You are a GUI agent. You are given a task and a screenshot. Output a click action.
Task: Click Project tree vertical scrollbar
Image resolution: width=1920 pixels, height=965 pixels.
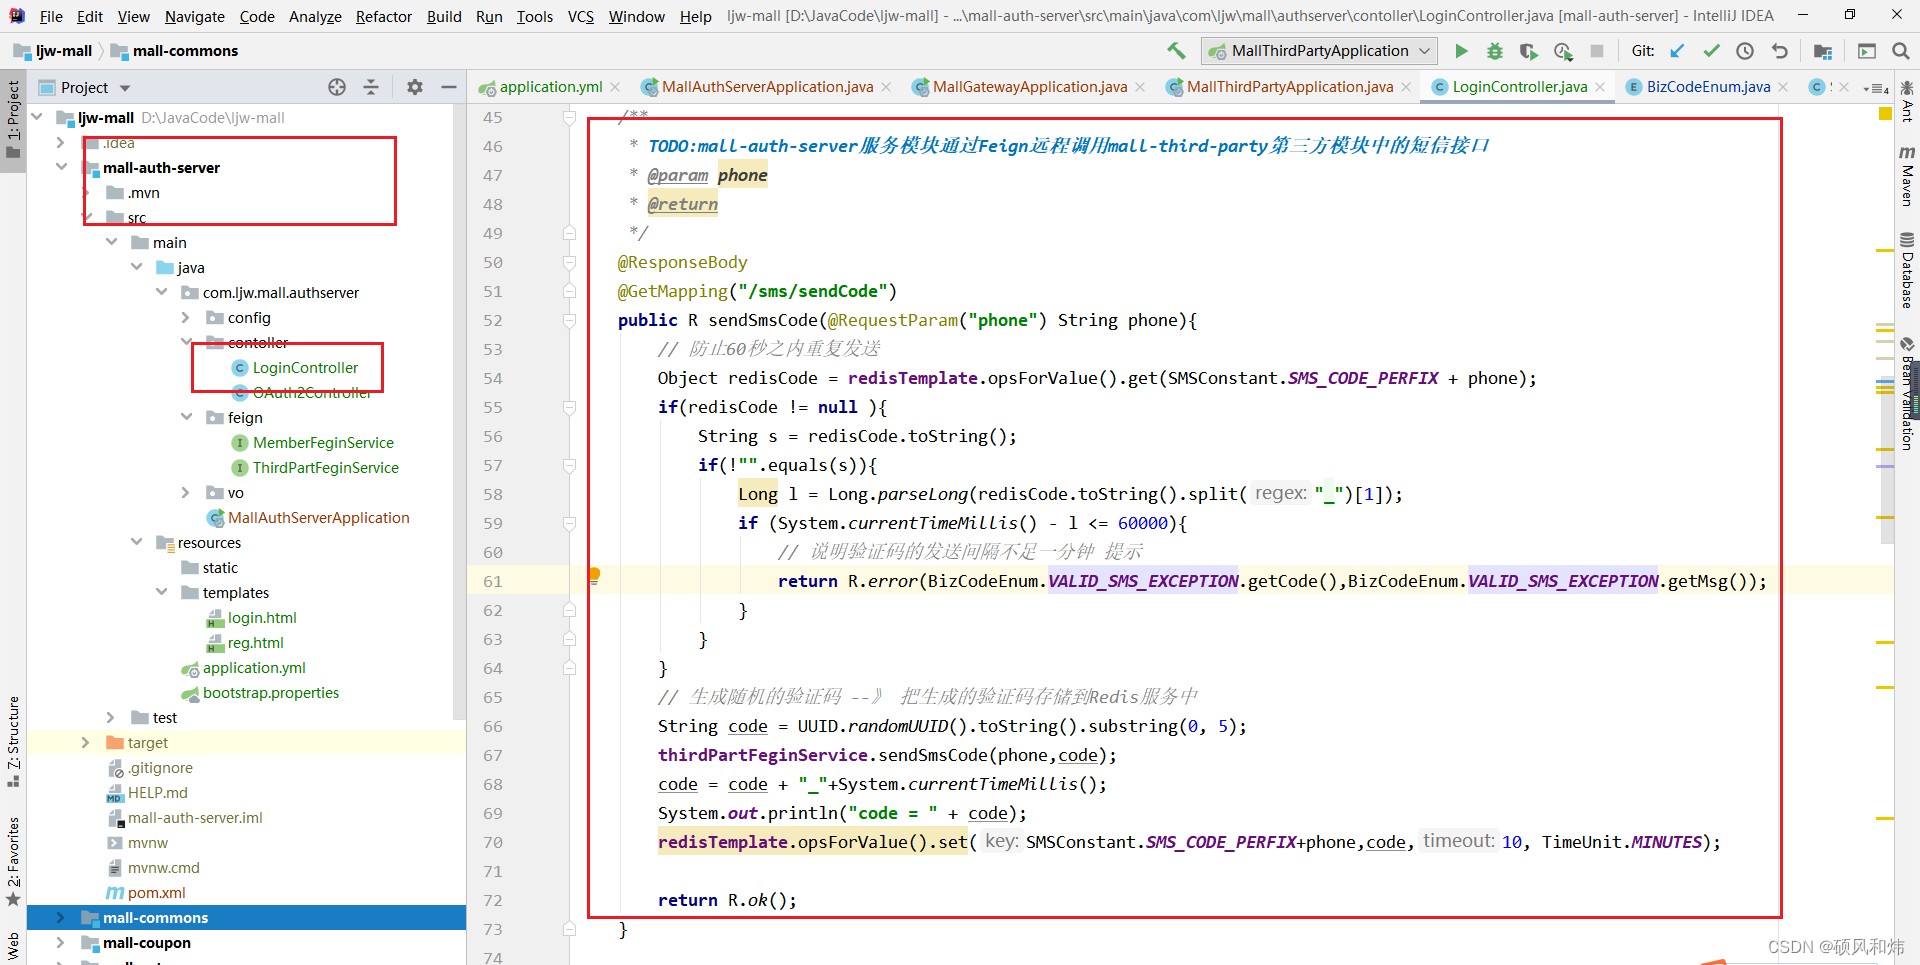(460, 413)
